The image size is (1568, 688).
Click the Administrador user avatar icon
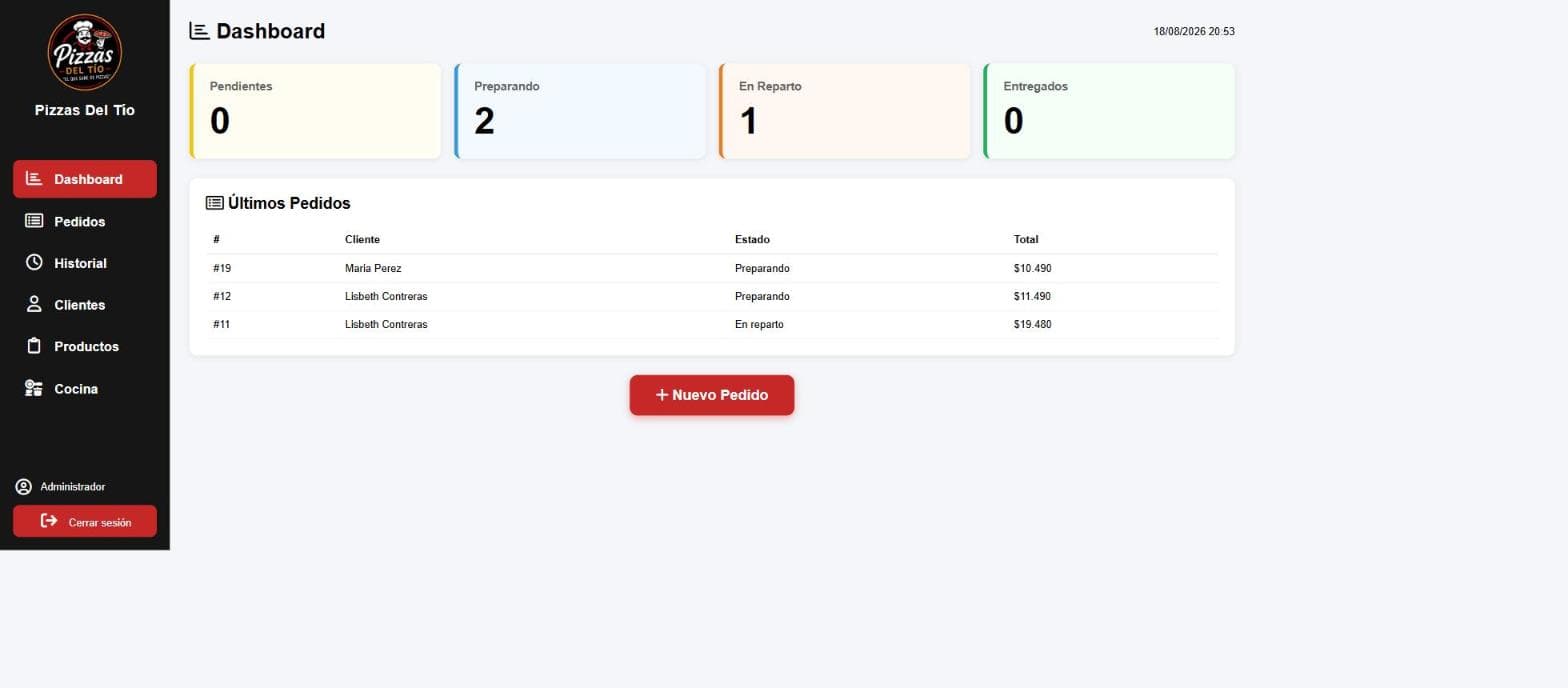click(x=24, y=487)
